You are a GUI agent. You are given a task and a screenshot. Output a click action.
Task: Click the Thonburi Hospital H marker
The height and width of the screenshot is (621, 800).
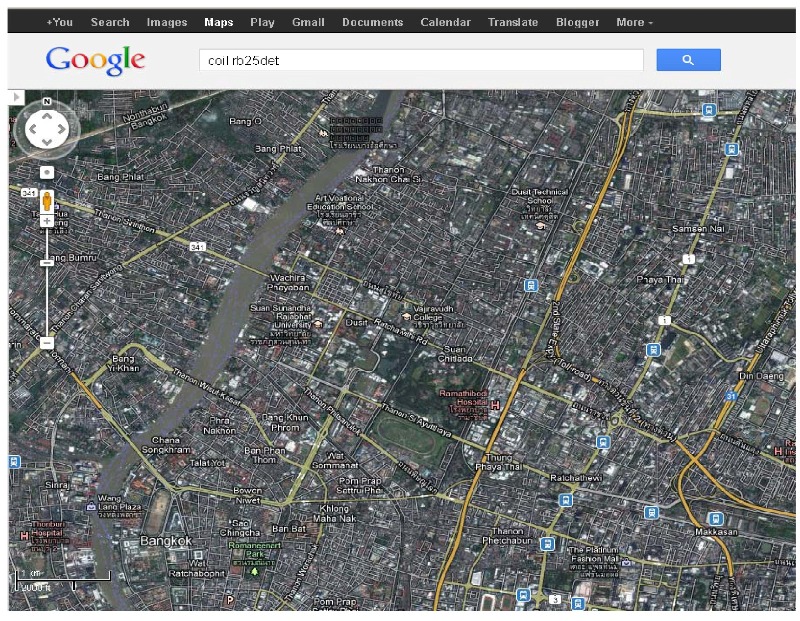pyautogui.click(x=23, y=536)
